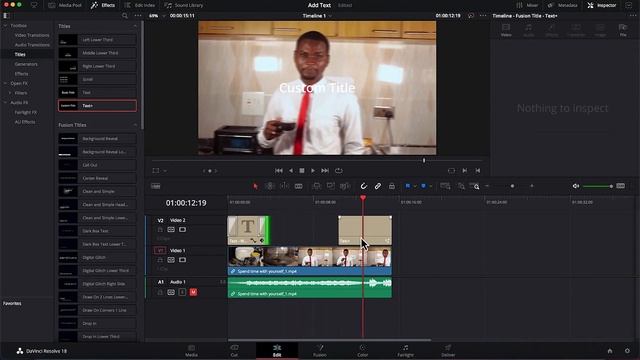Switch to the Fusion page tab

pyautogui.click(x=320, y=351)
